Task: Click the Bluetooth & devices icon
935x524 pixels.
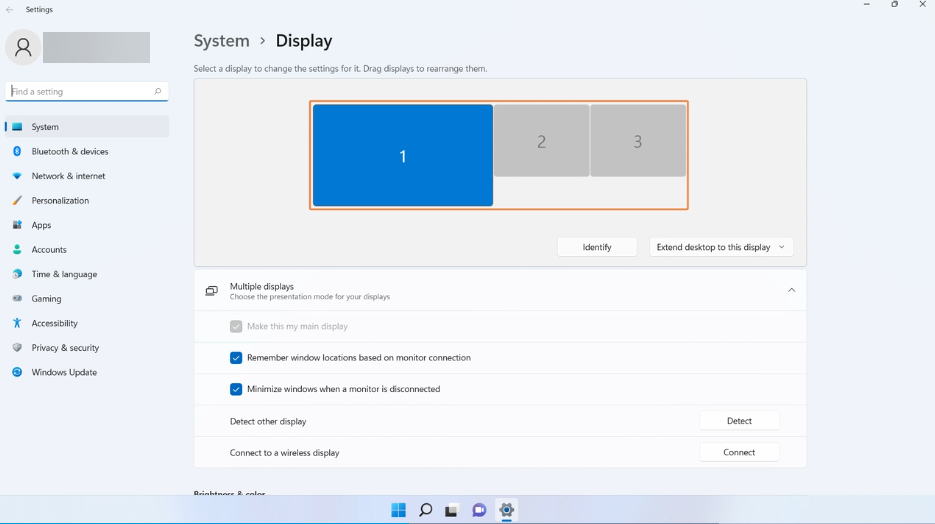Action: 17,151
